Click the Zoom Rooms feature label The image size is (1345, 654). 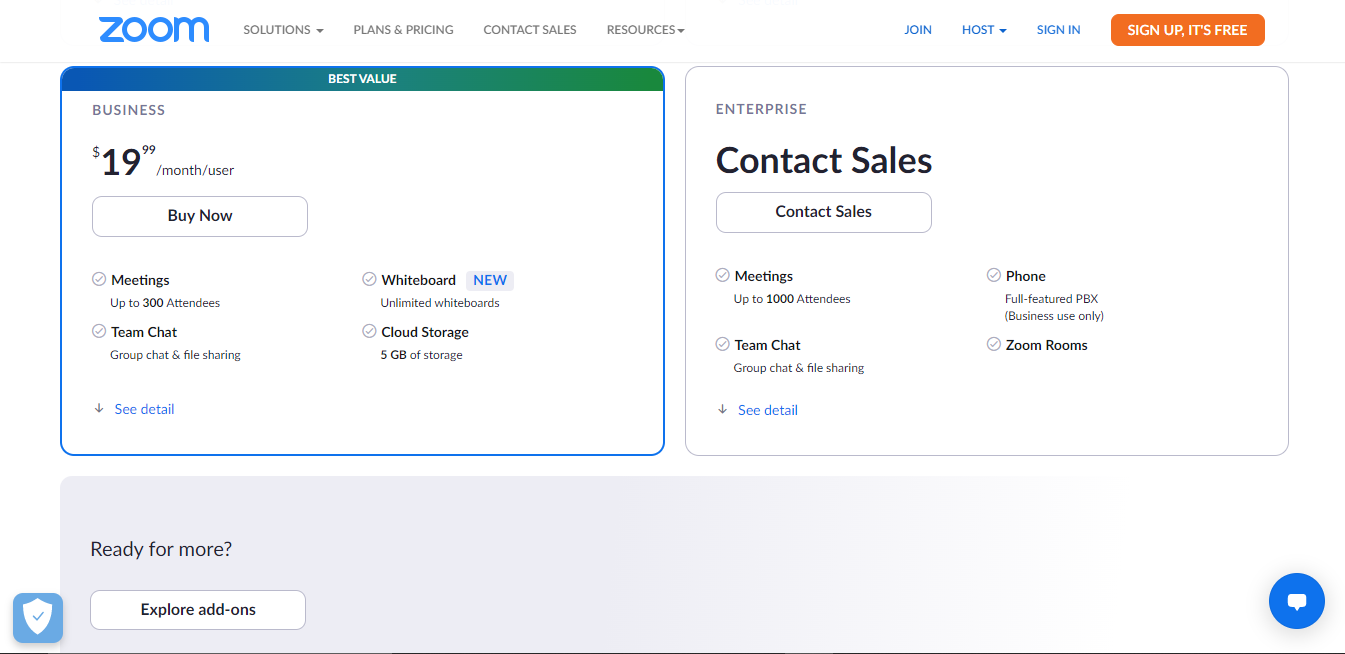(x=1046, y=345)
